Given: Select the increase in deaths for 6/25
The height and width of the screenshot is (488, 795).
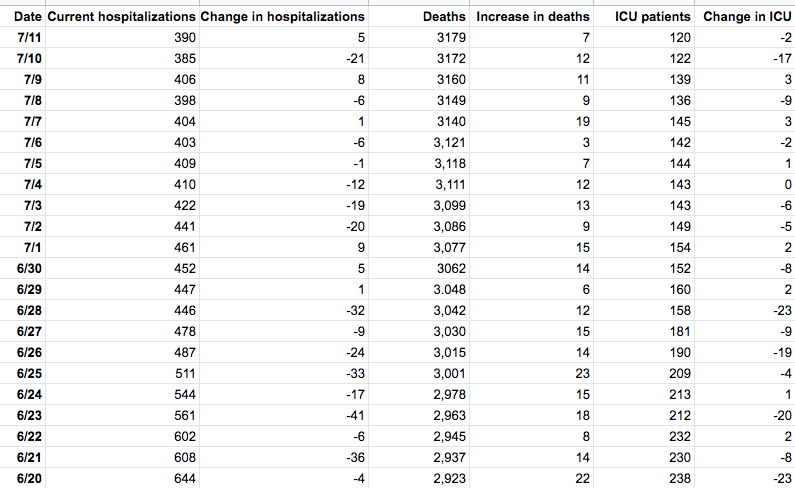Looking at the screenshot, I should 582,374.
